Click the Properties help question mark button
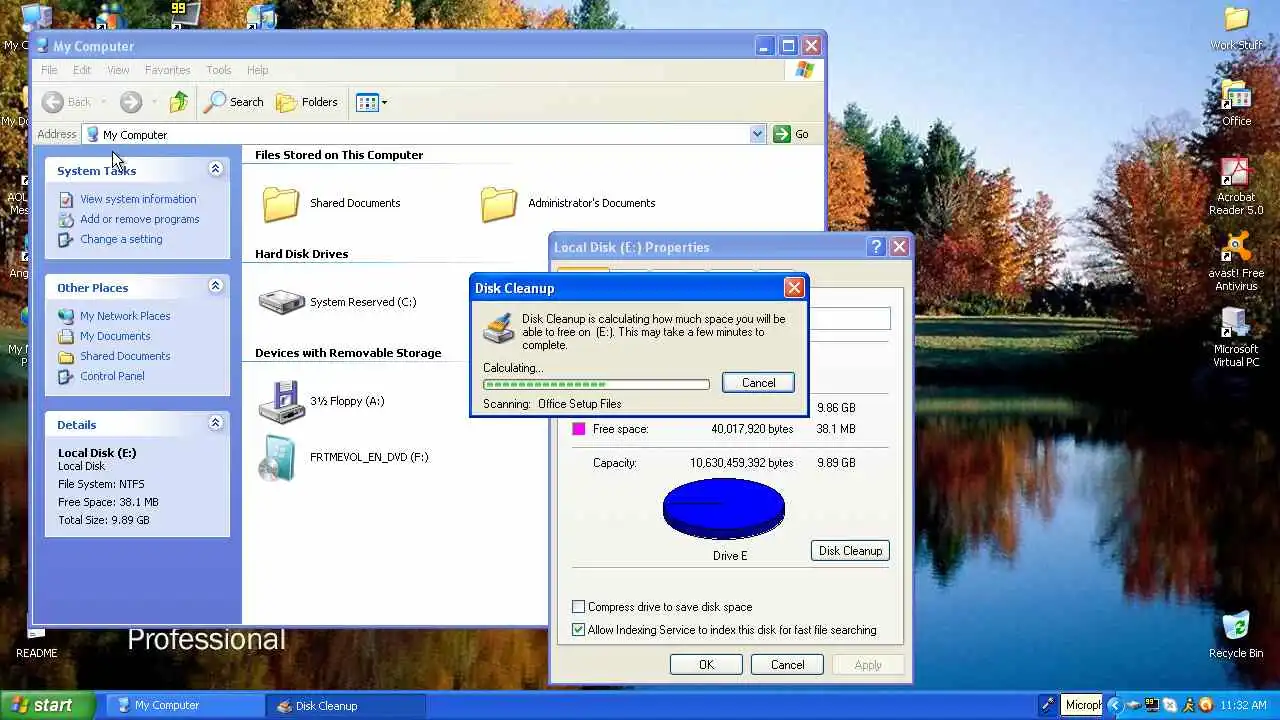The height and width of the screenshot is (720, 1280). 876,247
